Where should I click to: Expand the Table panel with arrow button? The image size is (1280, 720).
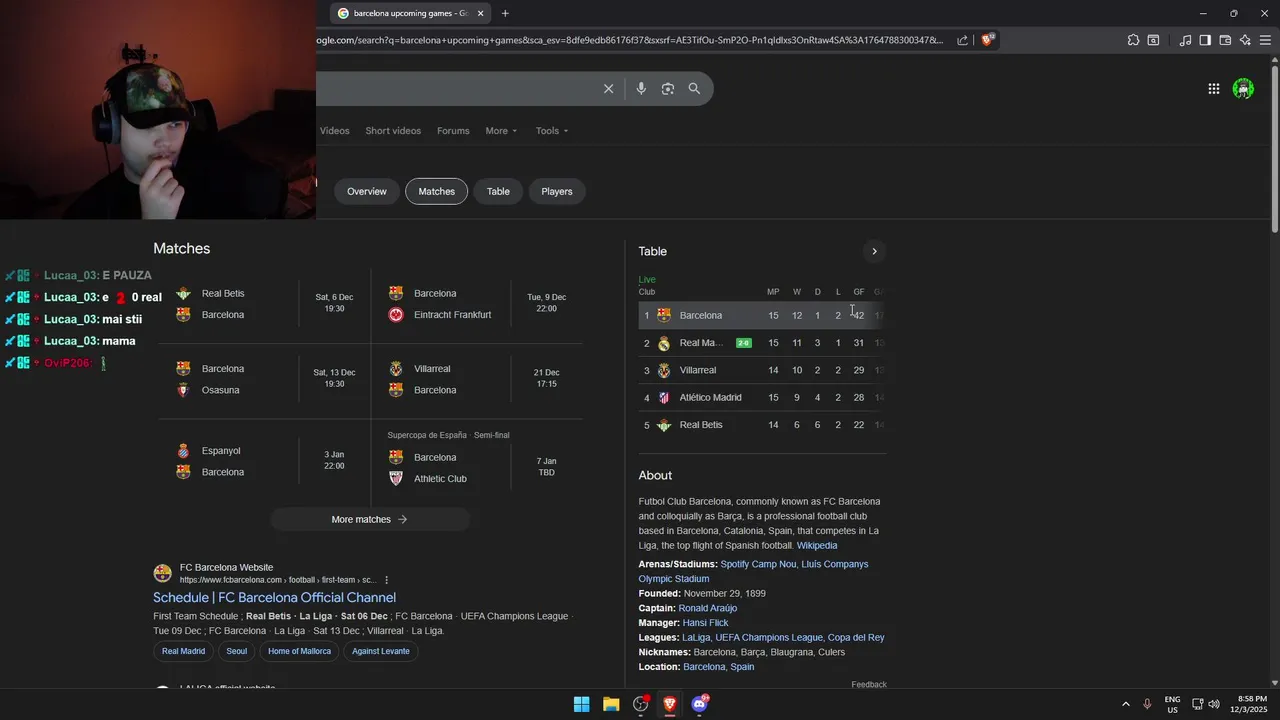pos(874,252)
